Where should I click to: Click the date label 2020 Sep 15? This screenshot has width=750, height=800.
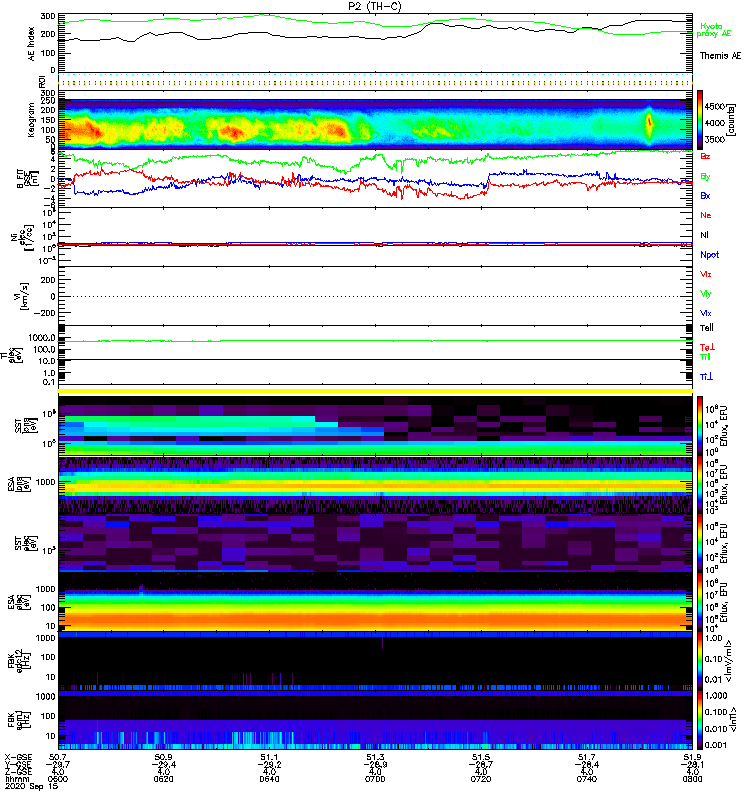31,786
